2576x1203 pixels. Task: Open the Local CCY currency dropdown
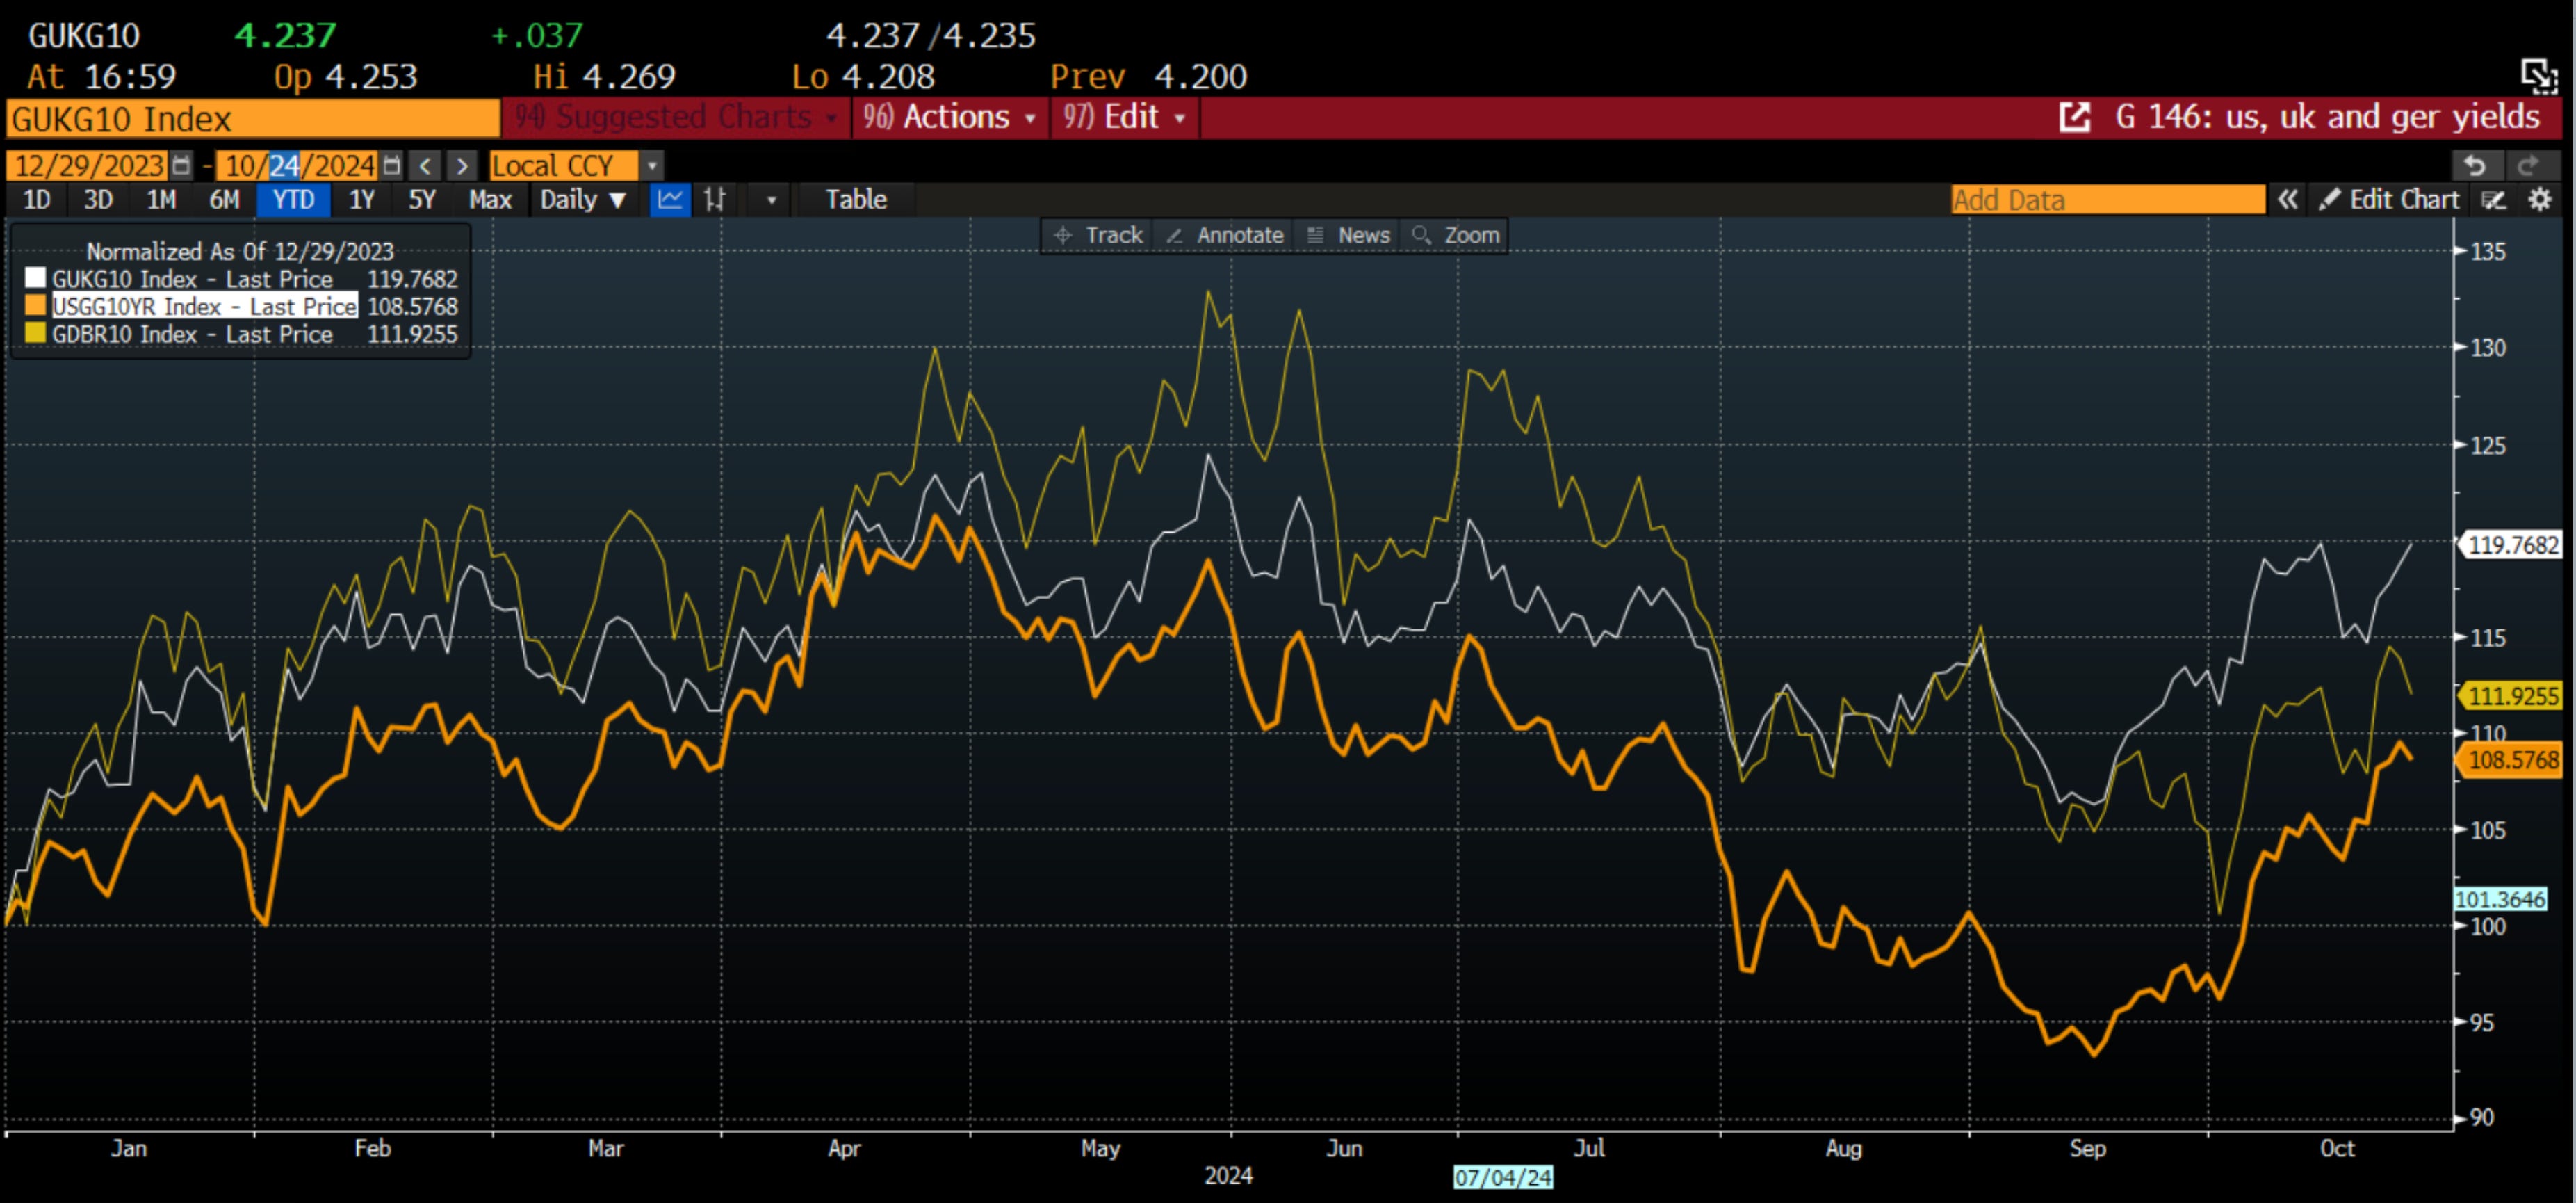652,165
